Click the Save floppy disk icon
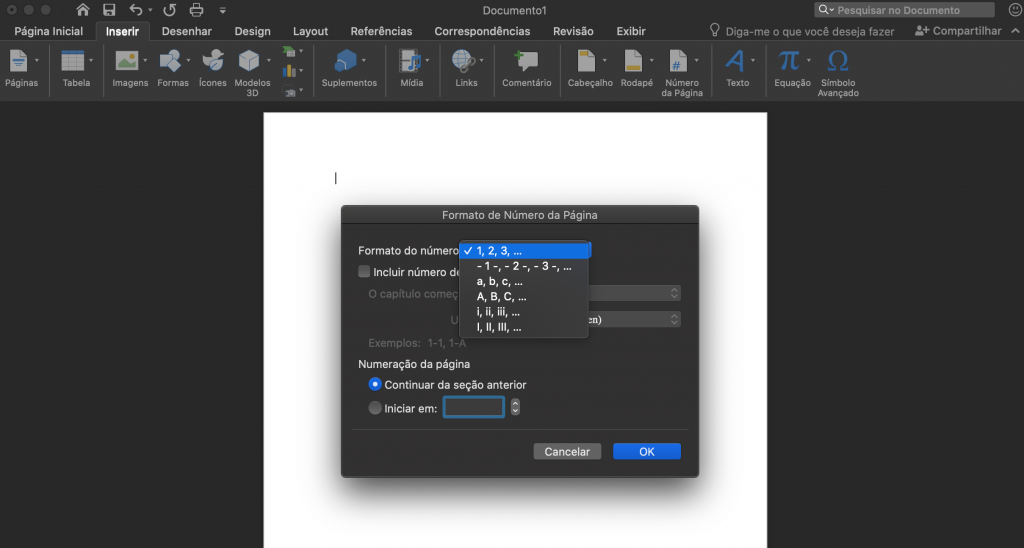The height and width of the screenshot is (548, 1024). pyautogui.click(x=109, y=10)
